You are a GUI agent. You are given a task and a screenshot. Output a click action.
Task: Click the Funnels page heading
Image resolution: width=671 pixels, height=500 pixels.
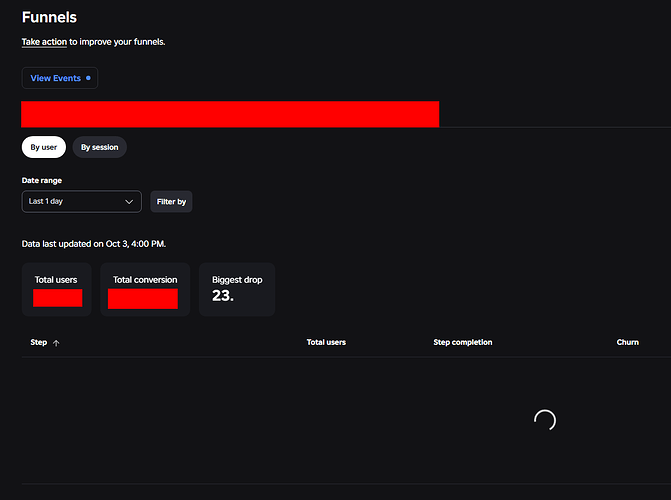[49, 18]
